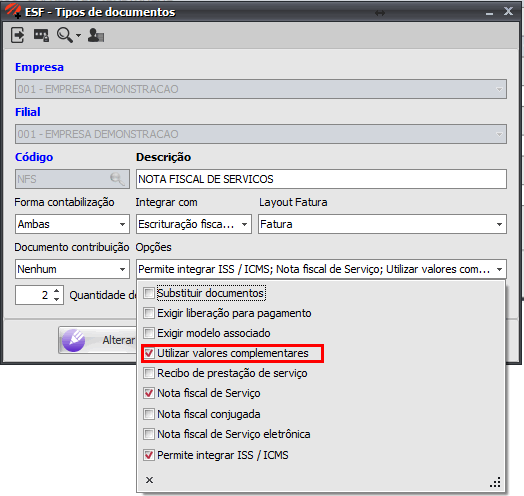Screen dimensions: 524x496
Task: Close the options list with X icon
Action: coord(149,480)
